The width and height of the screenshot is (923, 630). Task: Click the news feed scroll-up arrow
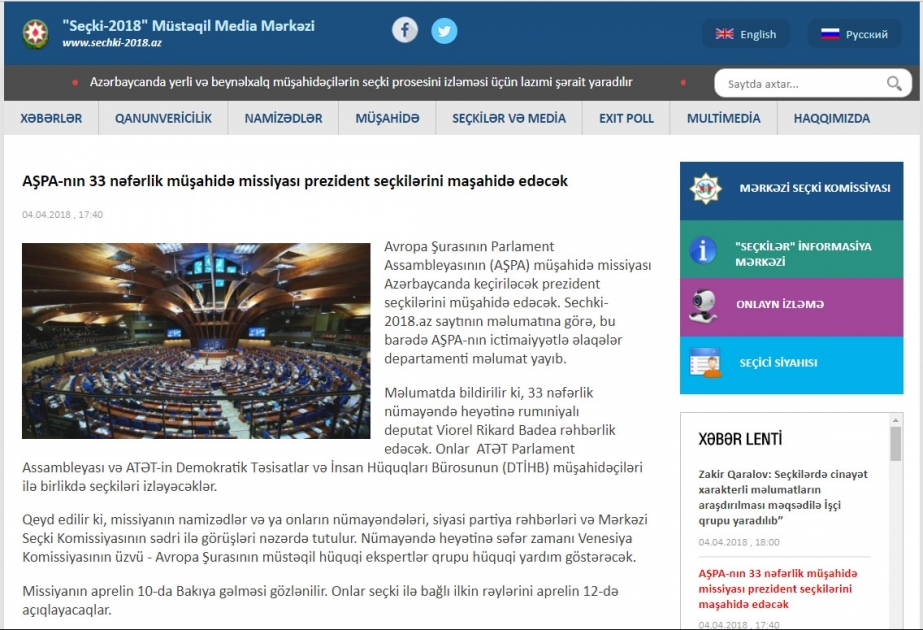click(x=895, y=420)
